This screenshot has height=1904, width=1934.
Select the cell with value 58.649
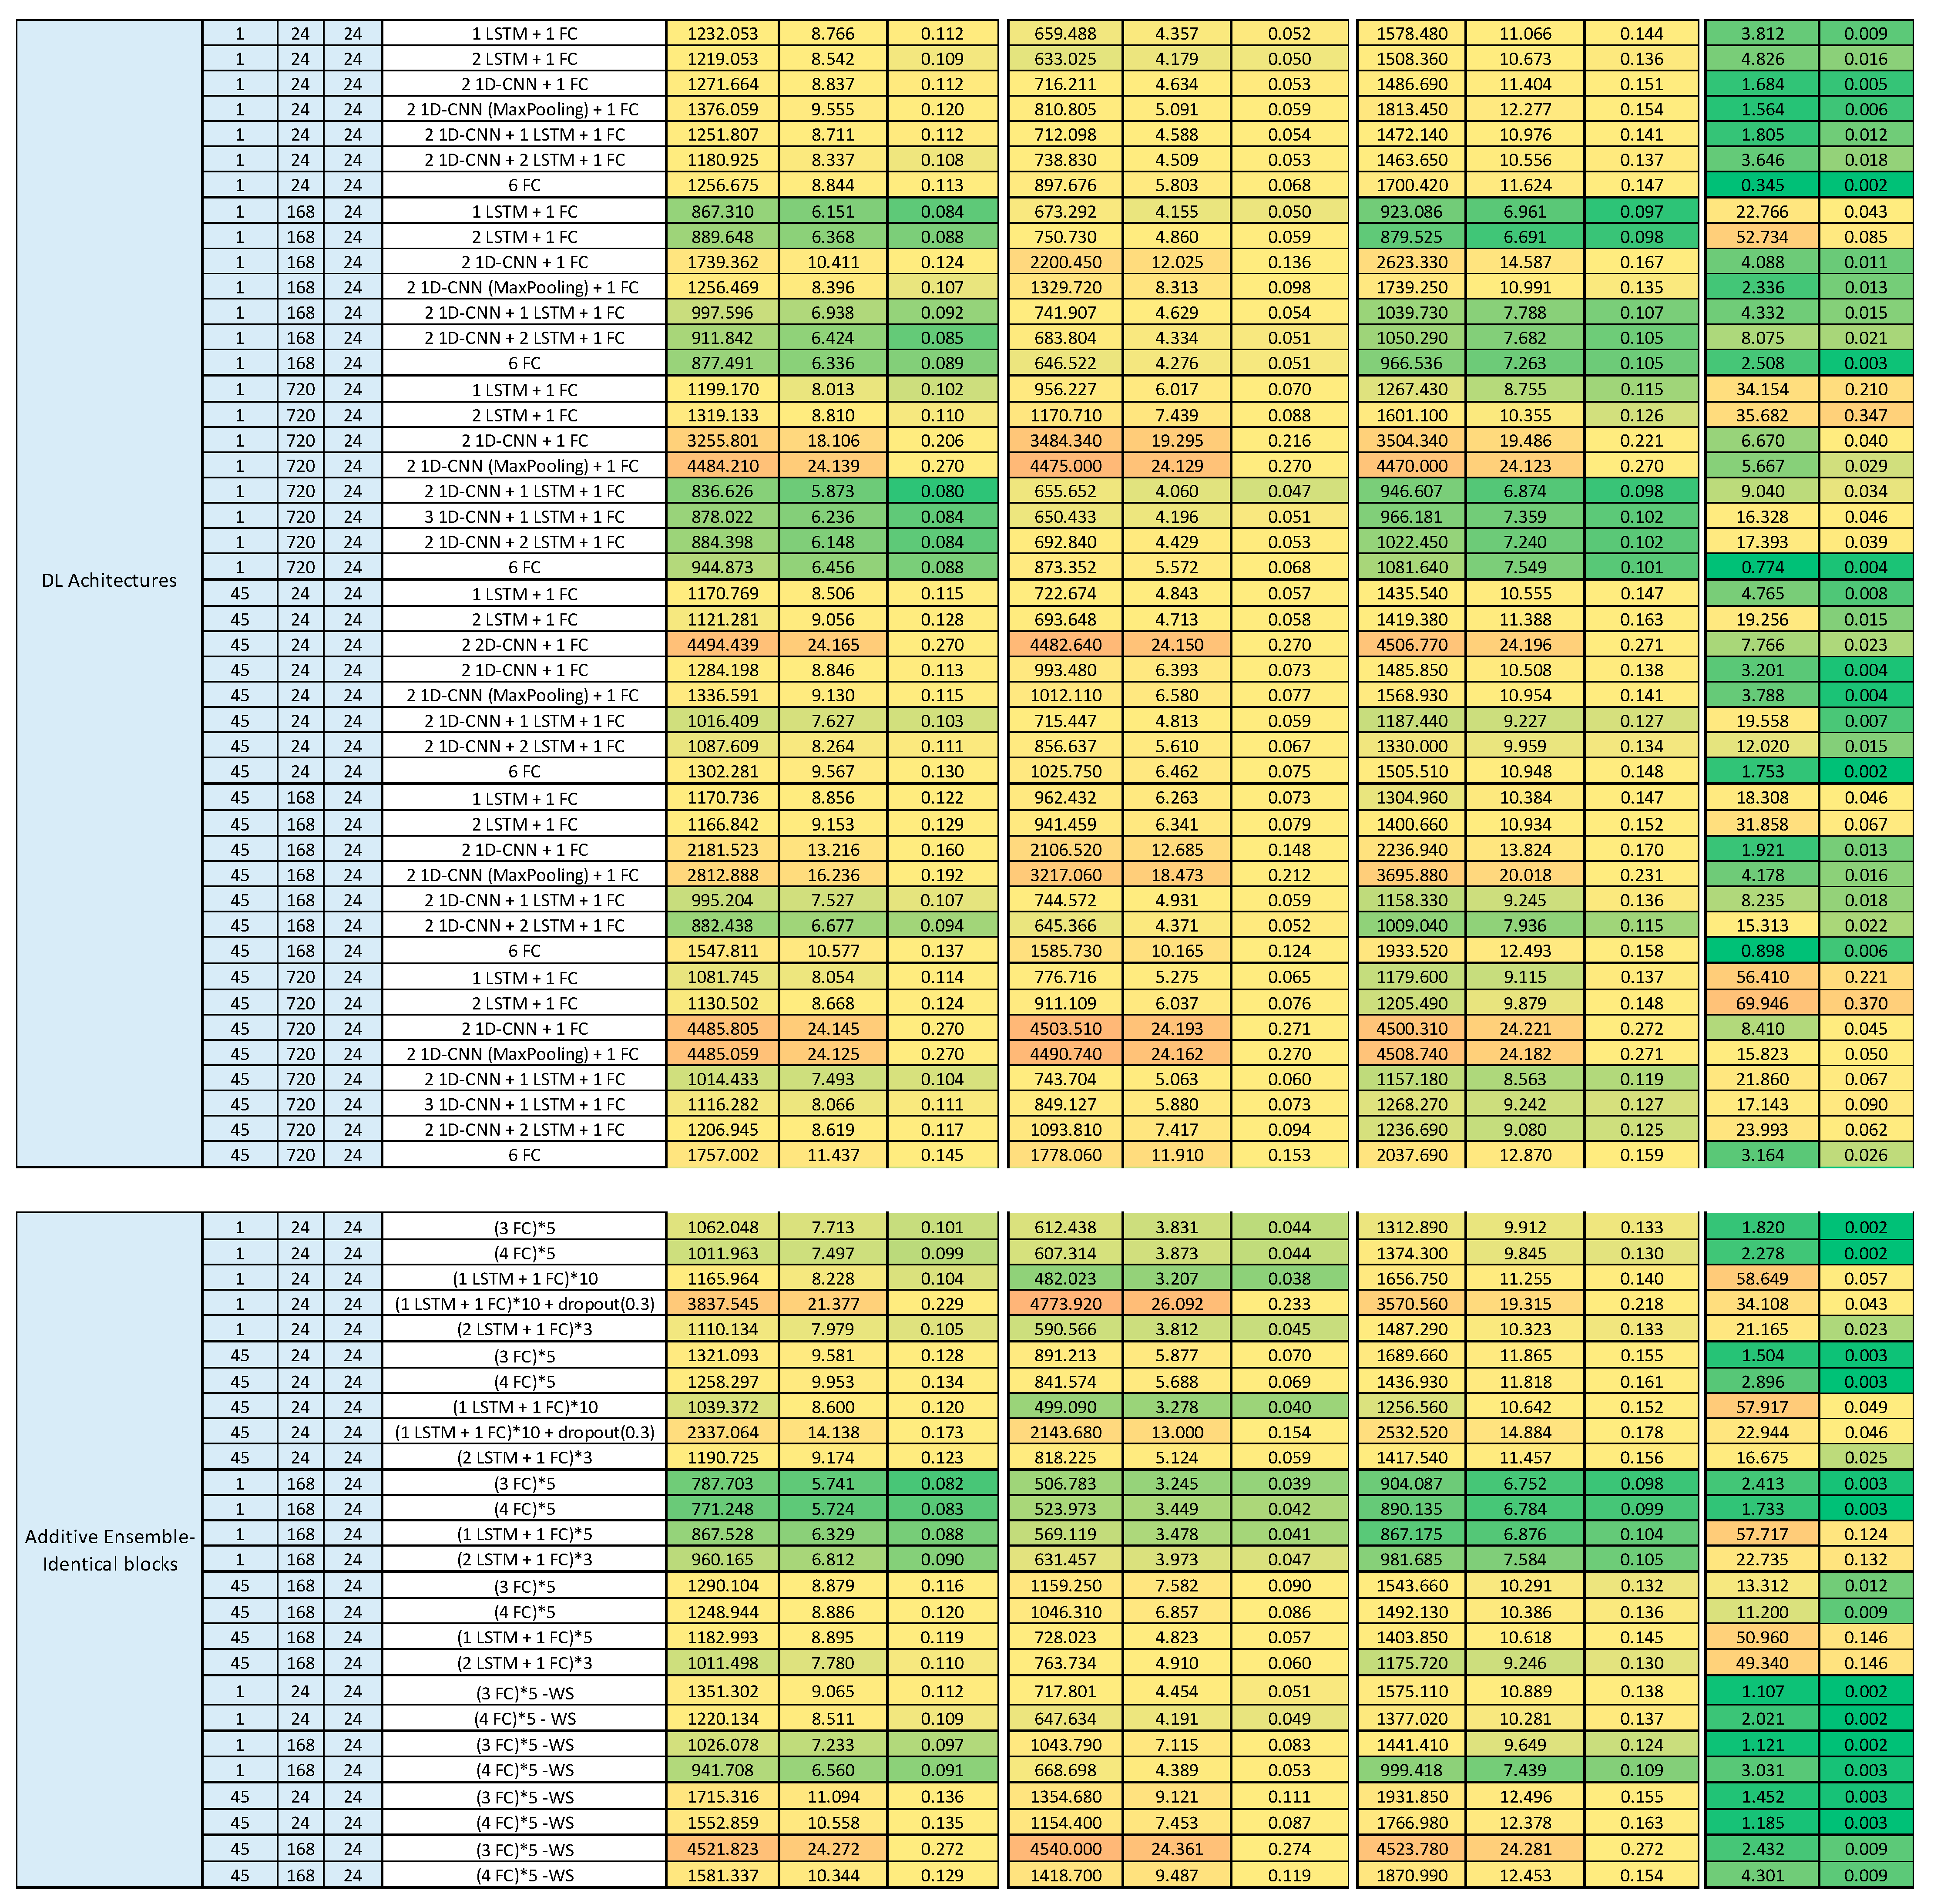[1762, 1279]
